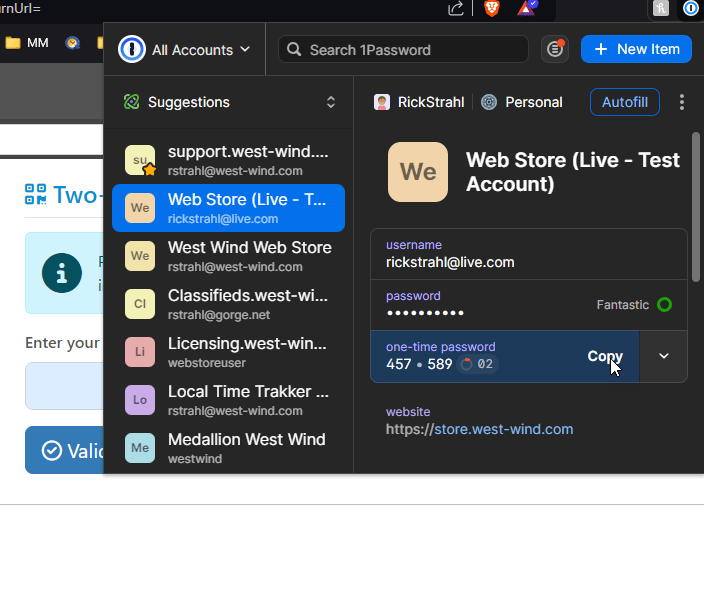The width and height of the screenshot is (704, 611).
Task: Expand the one-time password options chevron
Action: 663,356
